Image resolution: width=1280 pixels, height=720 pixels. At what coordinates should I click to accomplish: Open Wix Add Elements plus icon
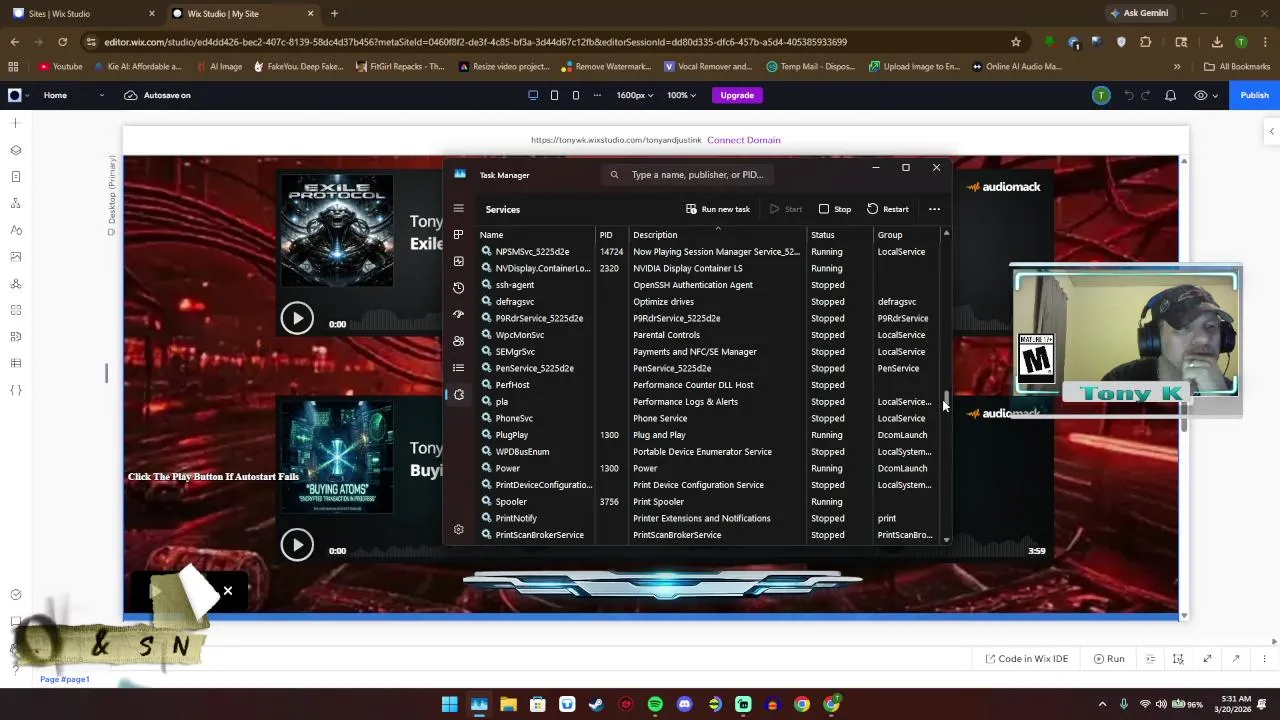point(15,123)
